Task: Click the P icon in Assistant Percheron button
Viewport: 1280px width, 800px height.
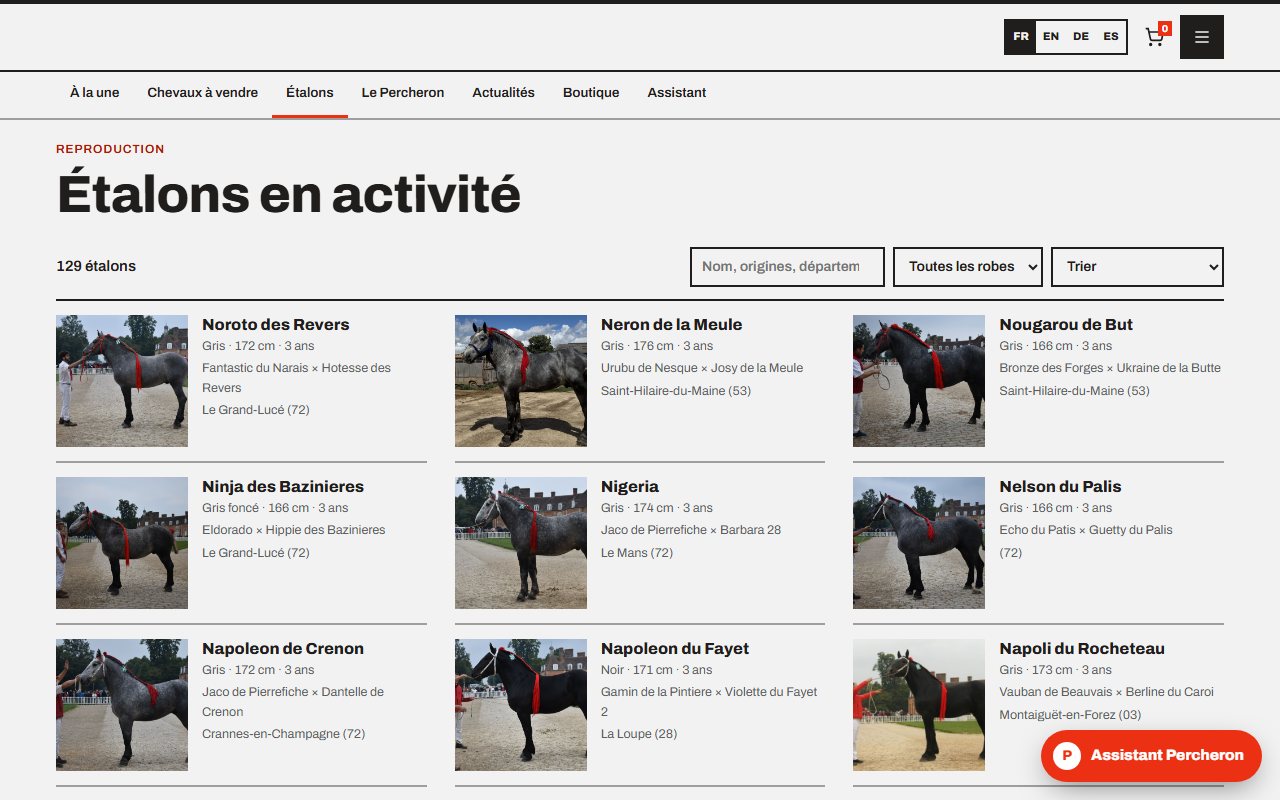Action: [x=1067, y=756]
